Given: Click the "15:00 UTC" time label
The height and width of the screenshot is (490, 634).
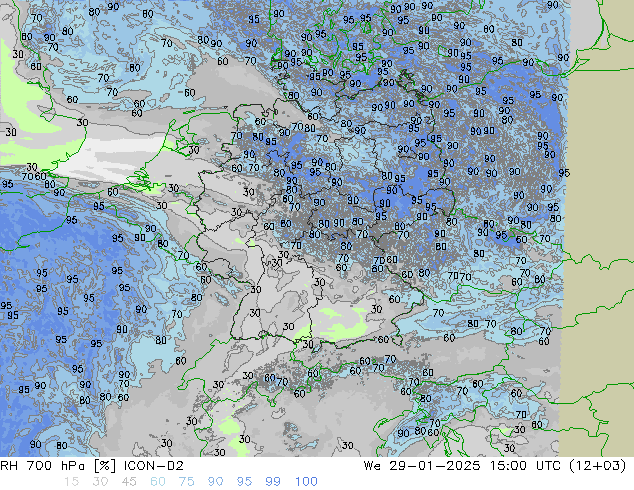Looking at the screenshot, I should 525,466.
